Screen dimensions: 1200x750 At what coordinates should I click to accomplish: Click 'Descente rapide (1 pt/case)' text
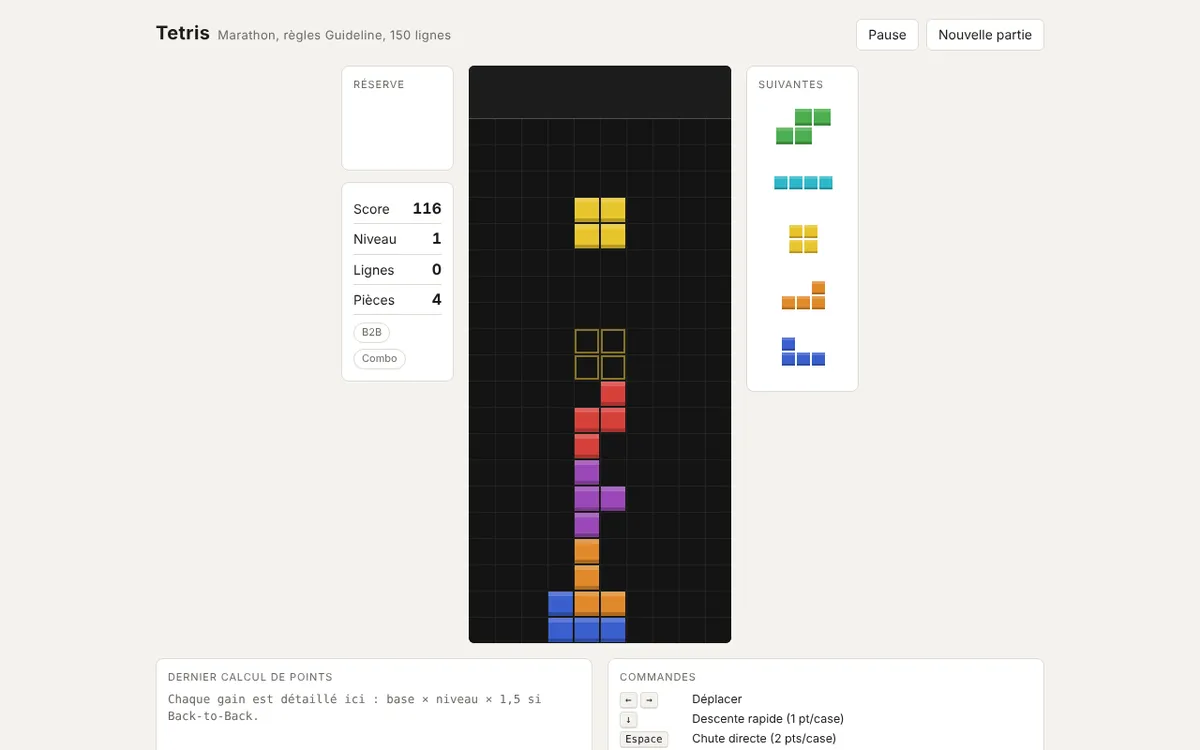768,719
